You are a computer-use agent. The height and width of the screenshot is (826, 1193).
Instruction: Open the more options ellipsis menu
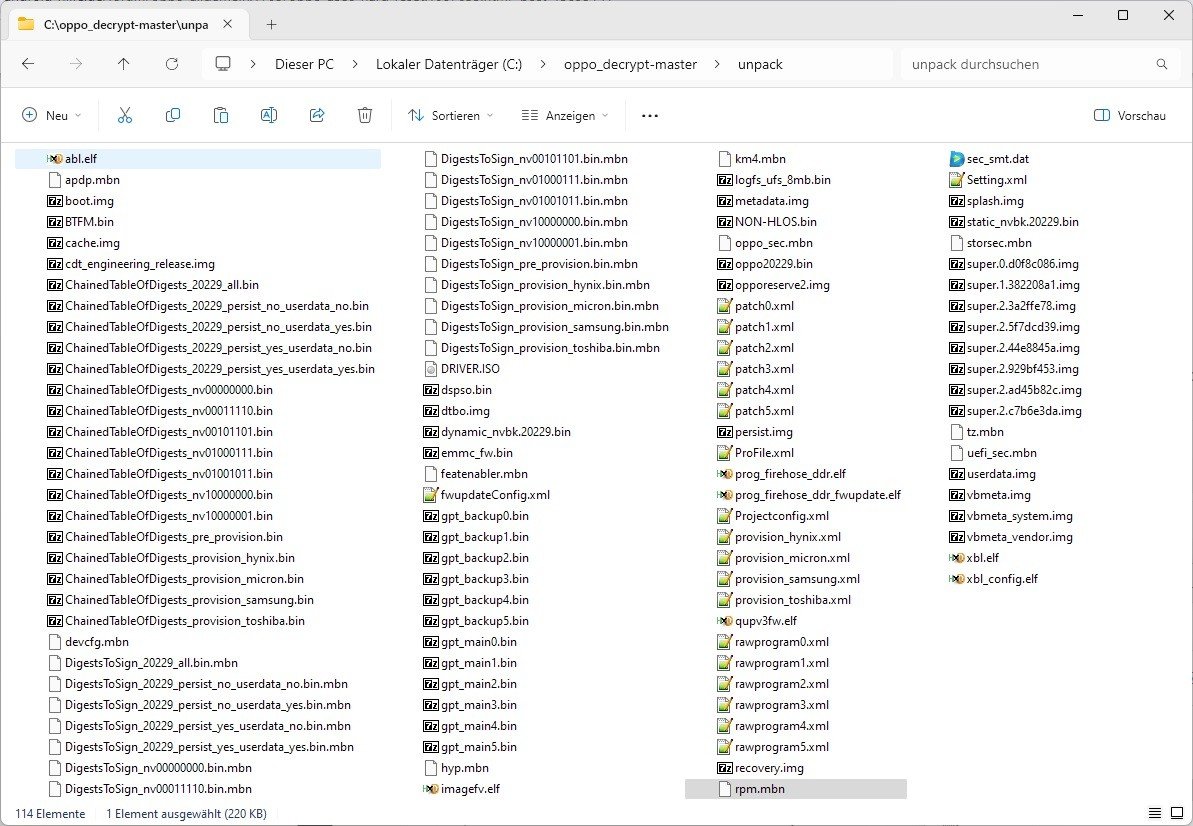click(x=650, y=116)
